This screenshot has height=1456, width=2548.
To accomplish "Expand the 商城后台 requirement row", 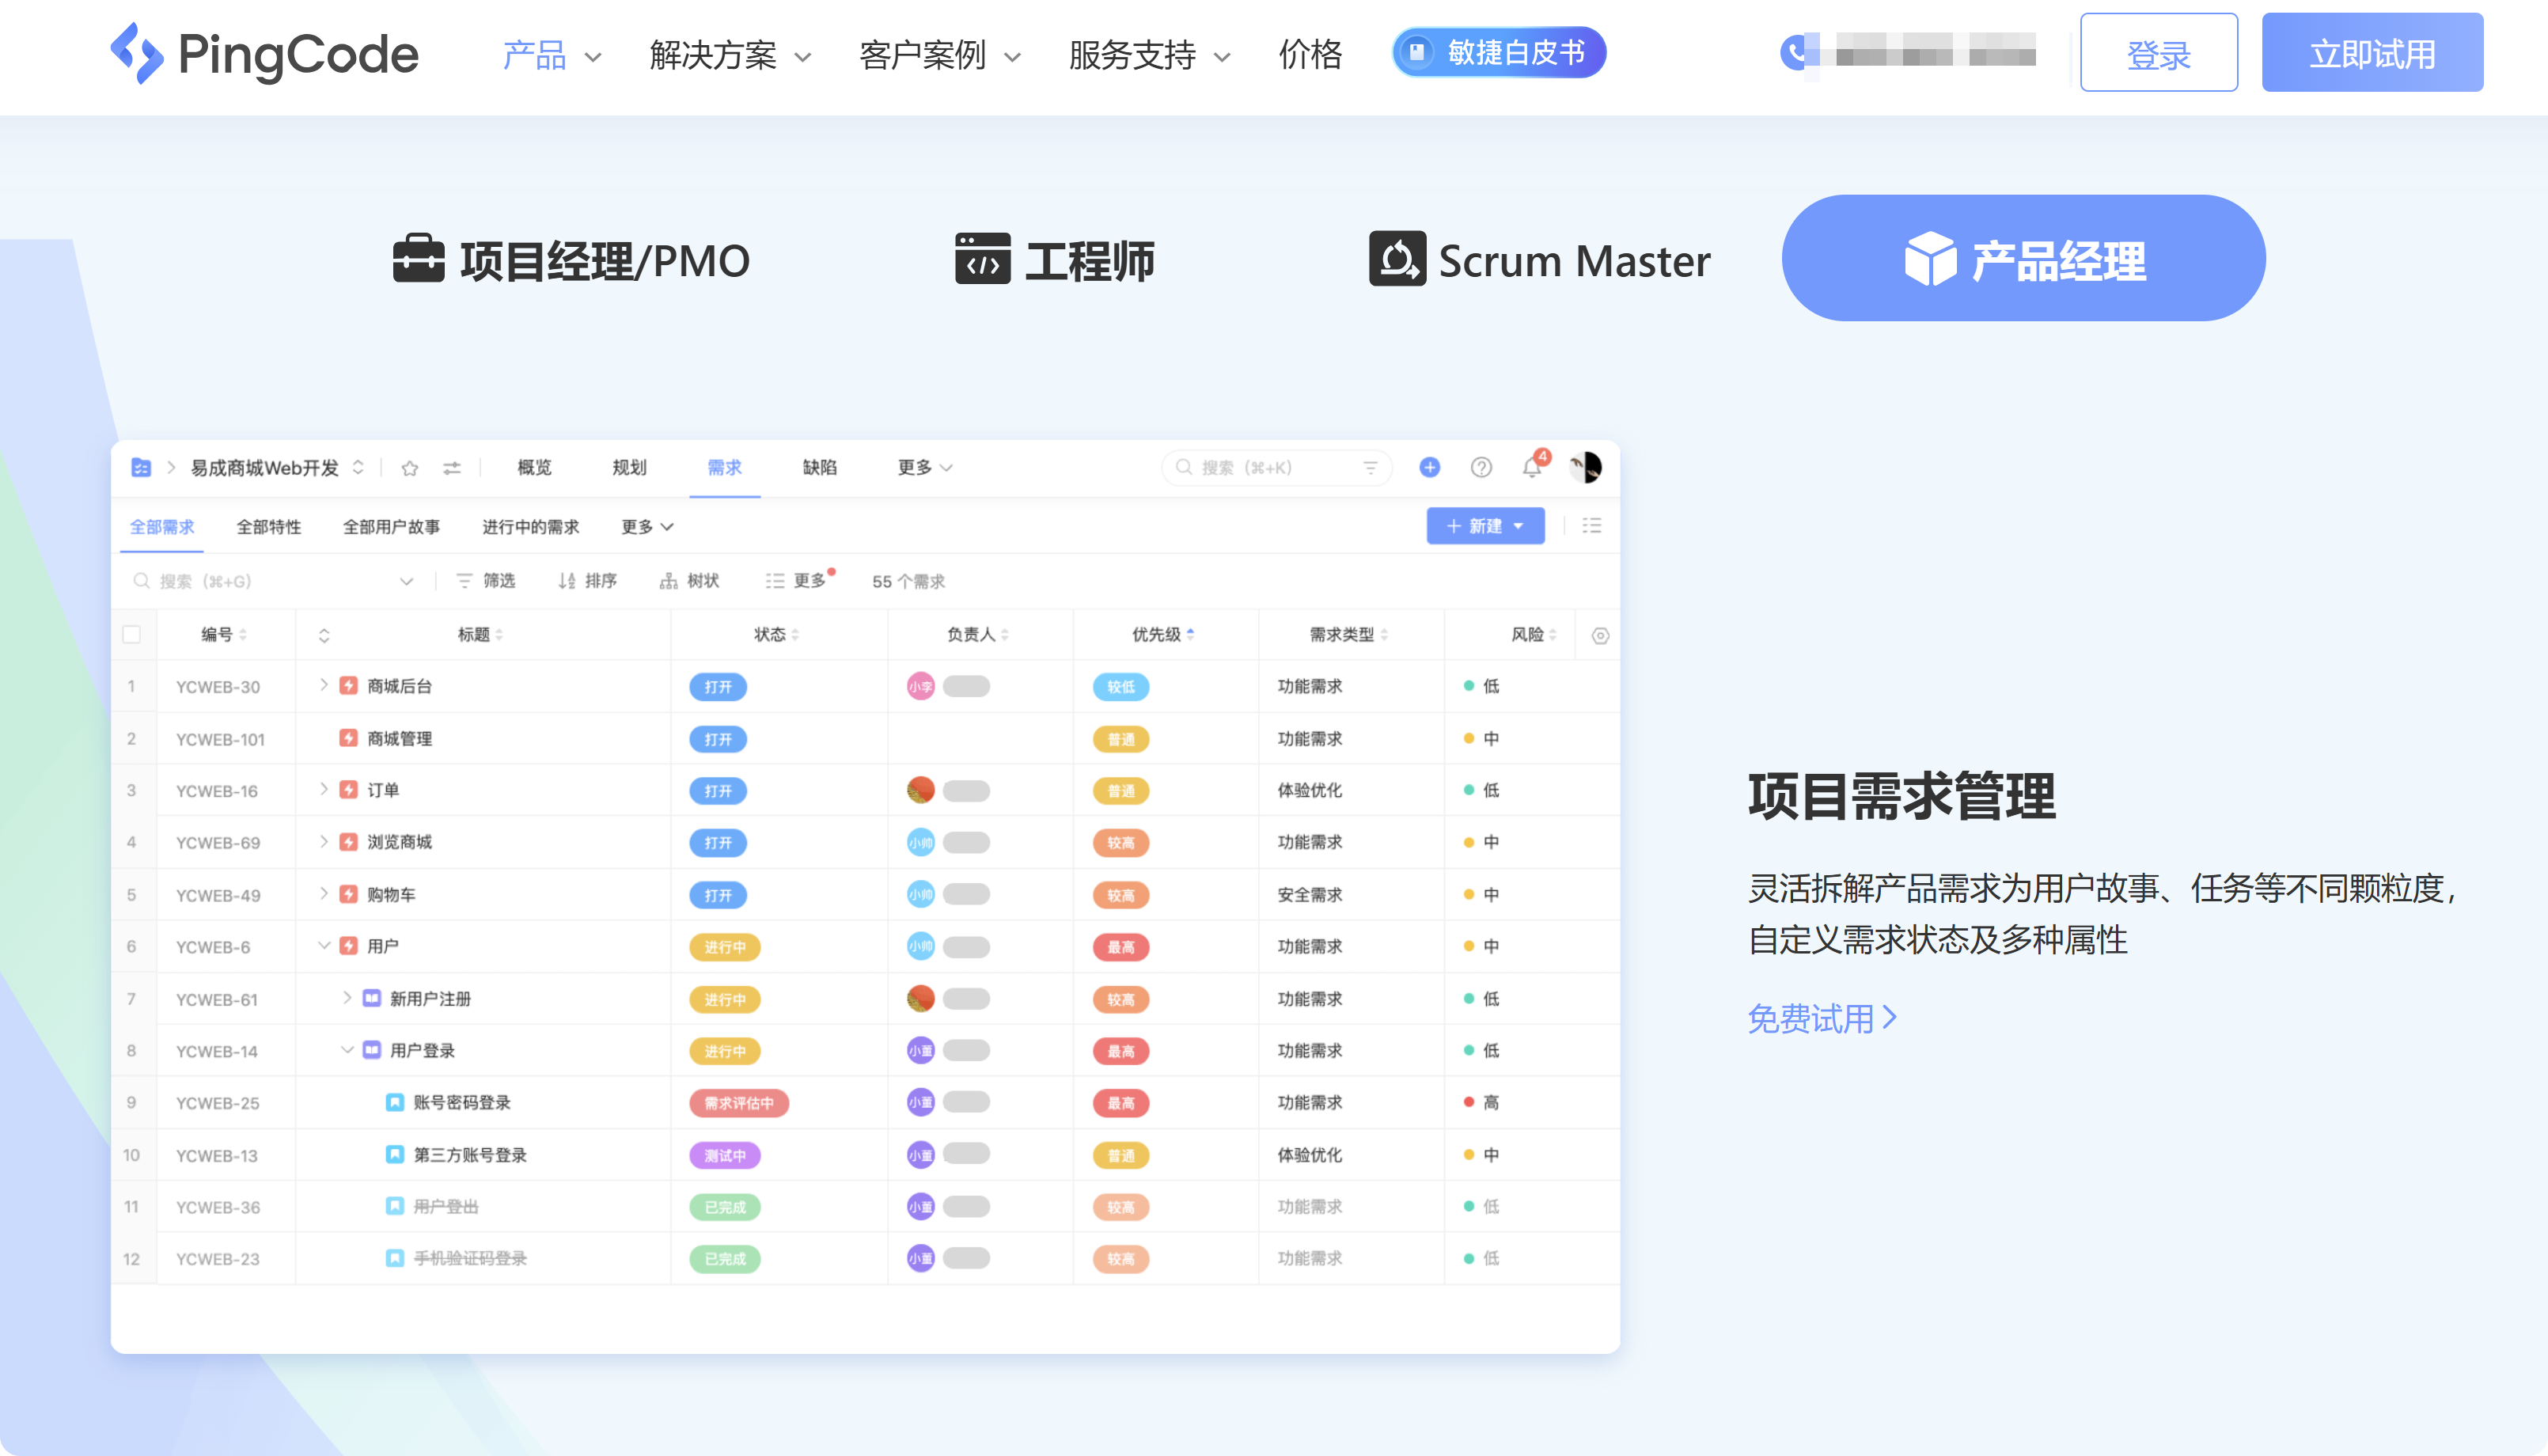I will [x=323, y=686].
